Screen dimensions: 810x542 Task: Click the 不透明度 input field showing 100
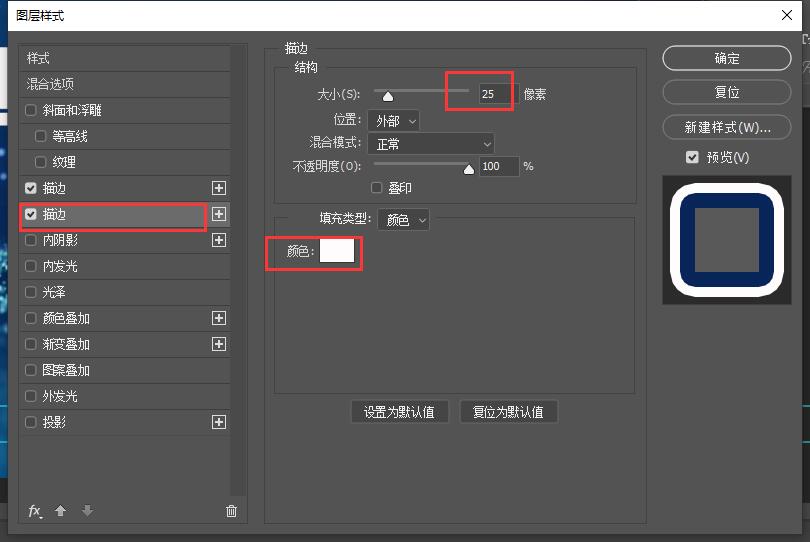[499, 166]
